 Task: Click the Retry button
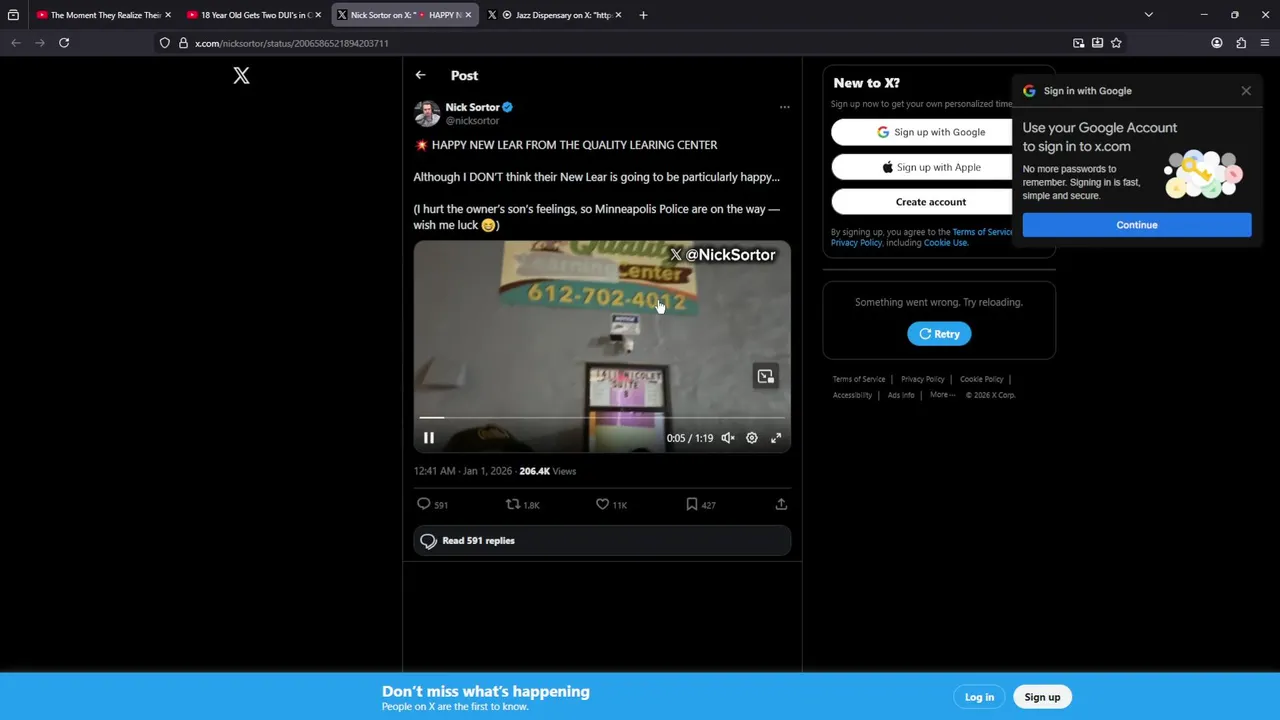[939, 334]
